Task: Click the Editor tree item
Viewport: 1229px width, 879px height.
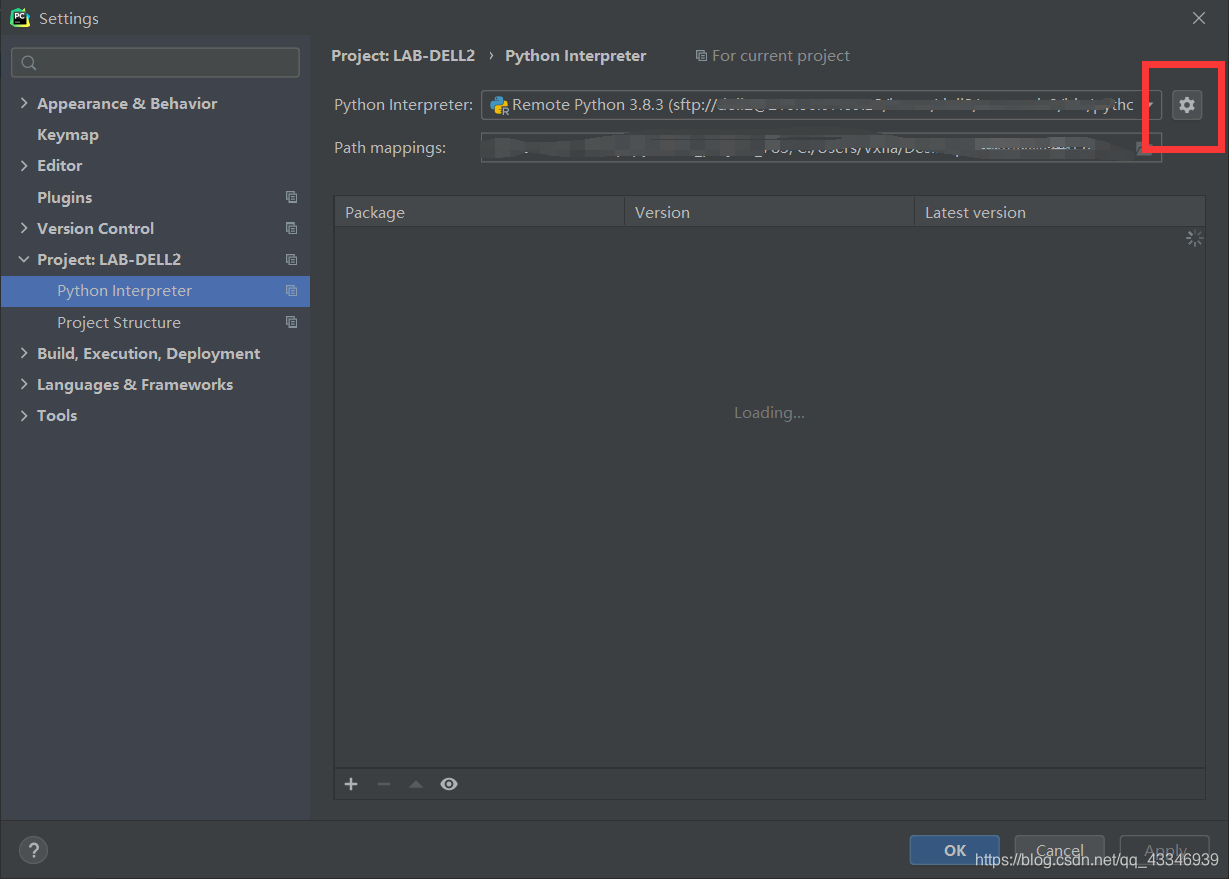Action: click(x=60, y=165)
